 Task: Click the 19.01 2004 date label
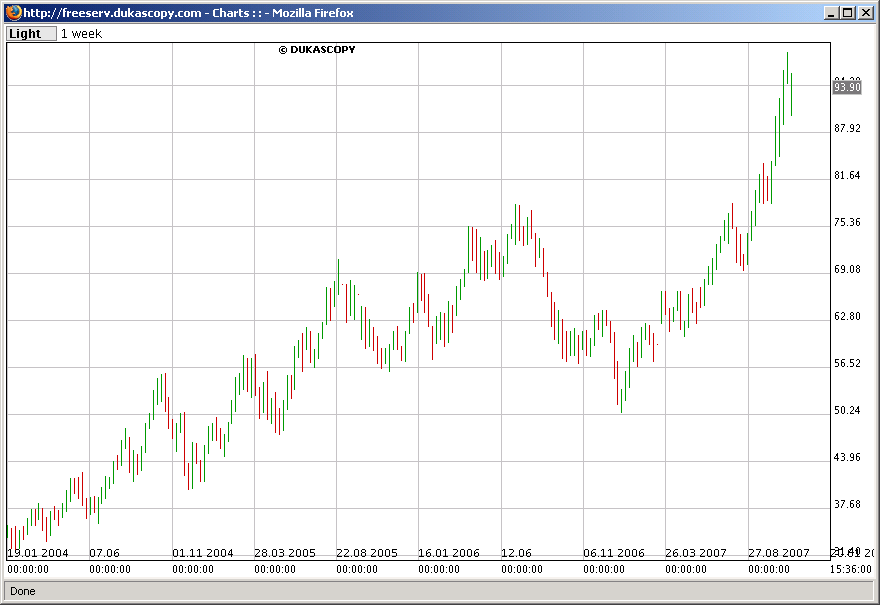pos(38,553)
